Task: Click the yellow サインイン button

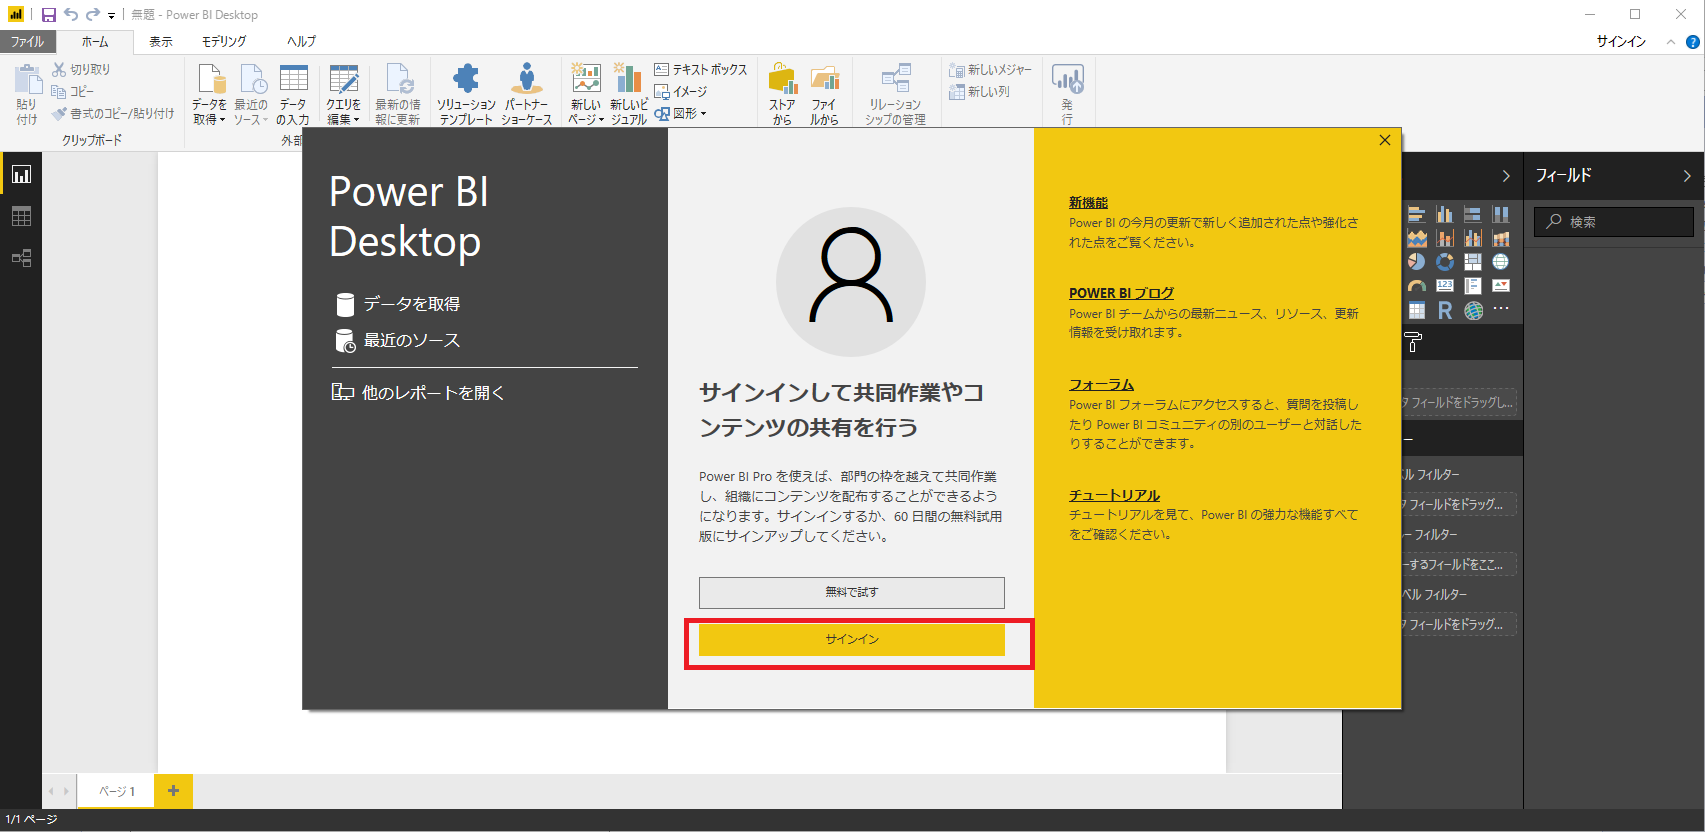Action: (852, 639)
